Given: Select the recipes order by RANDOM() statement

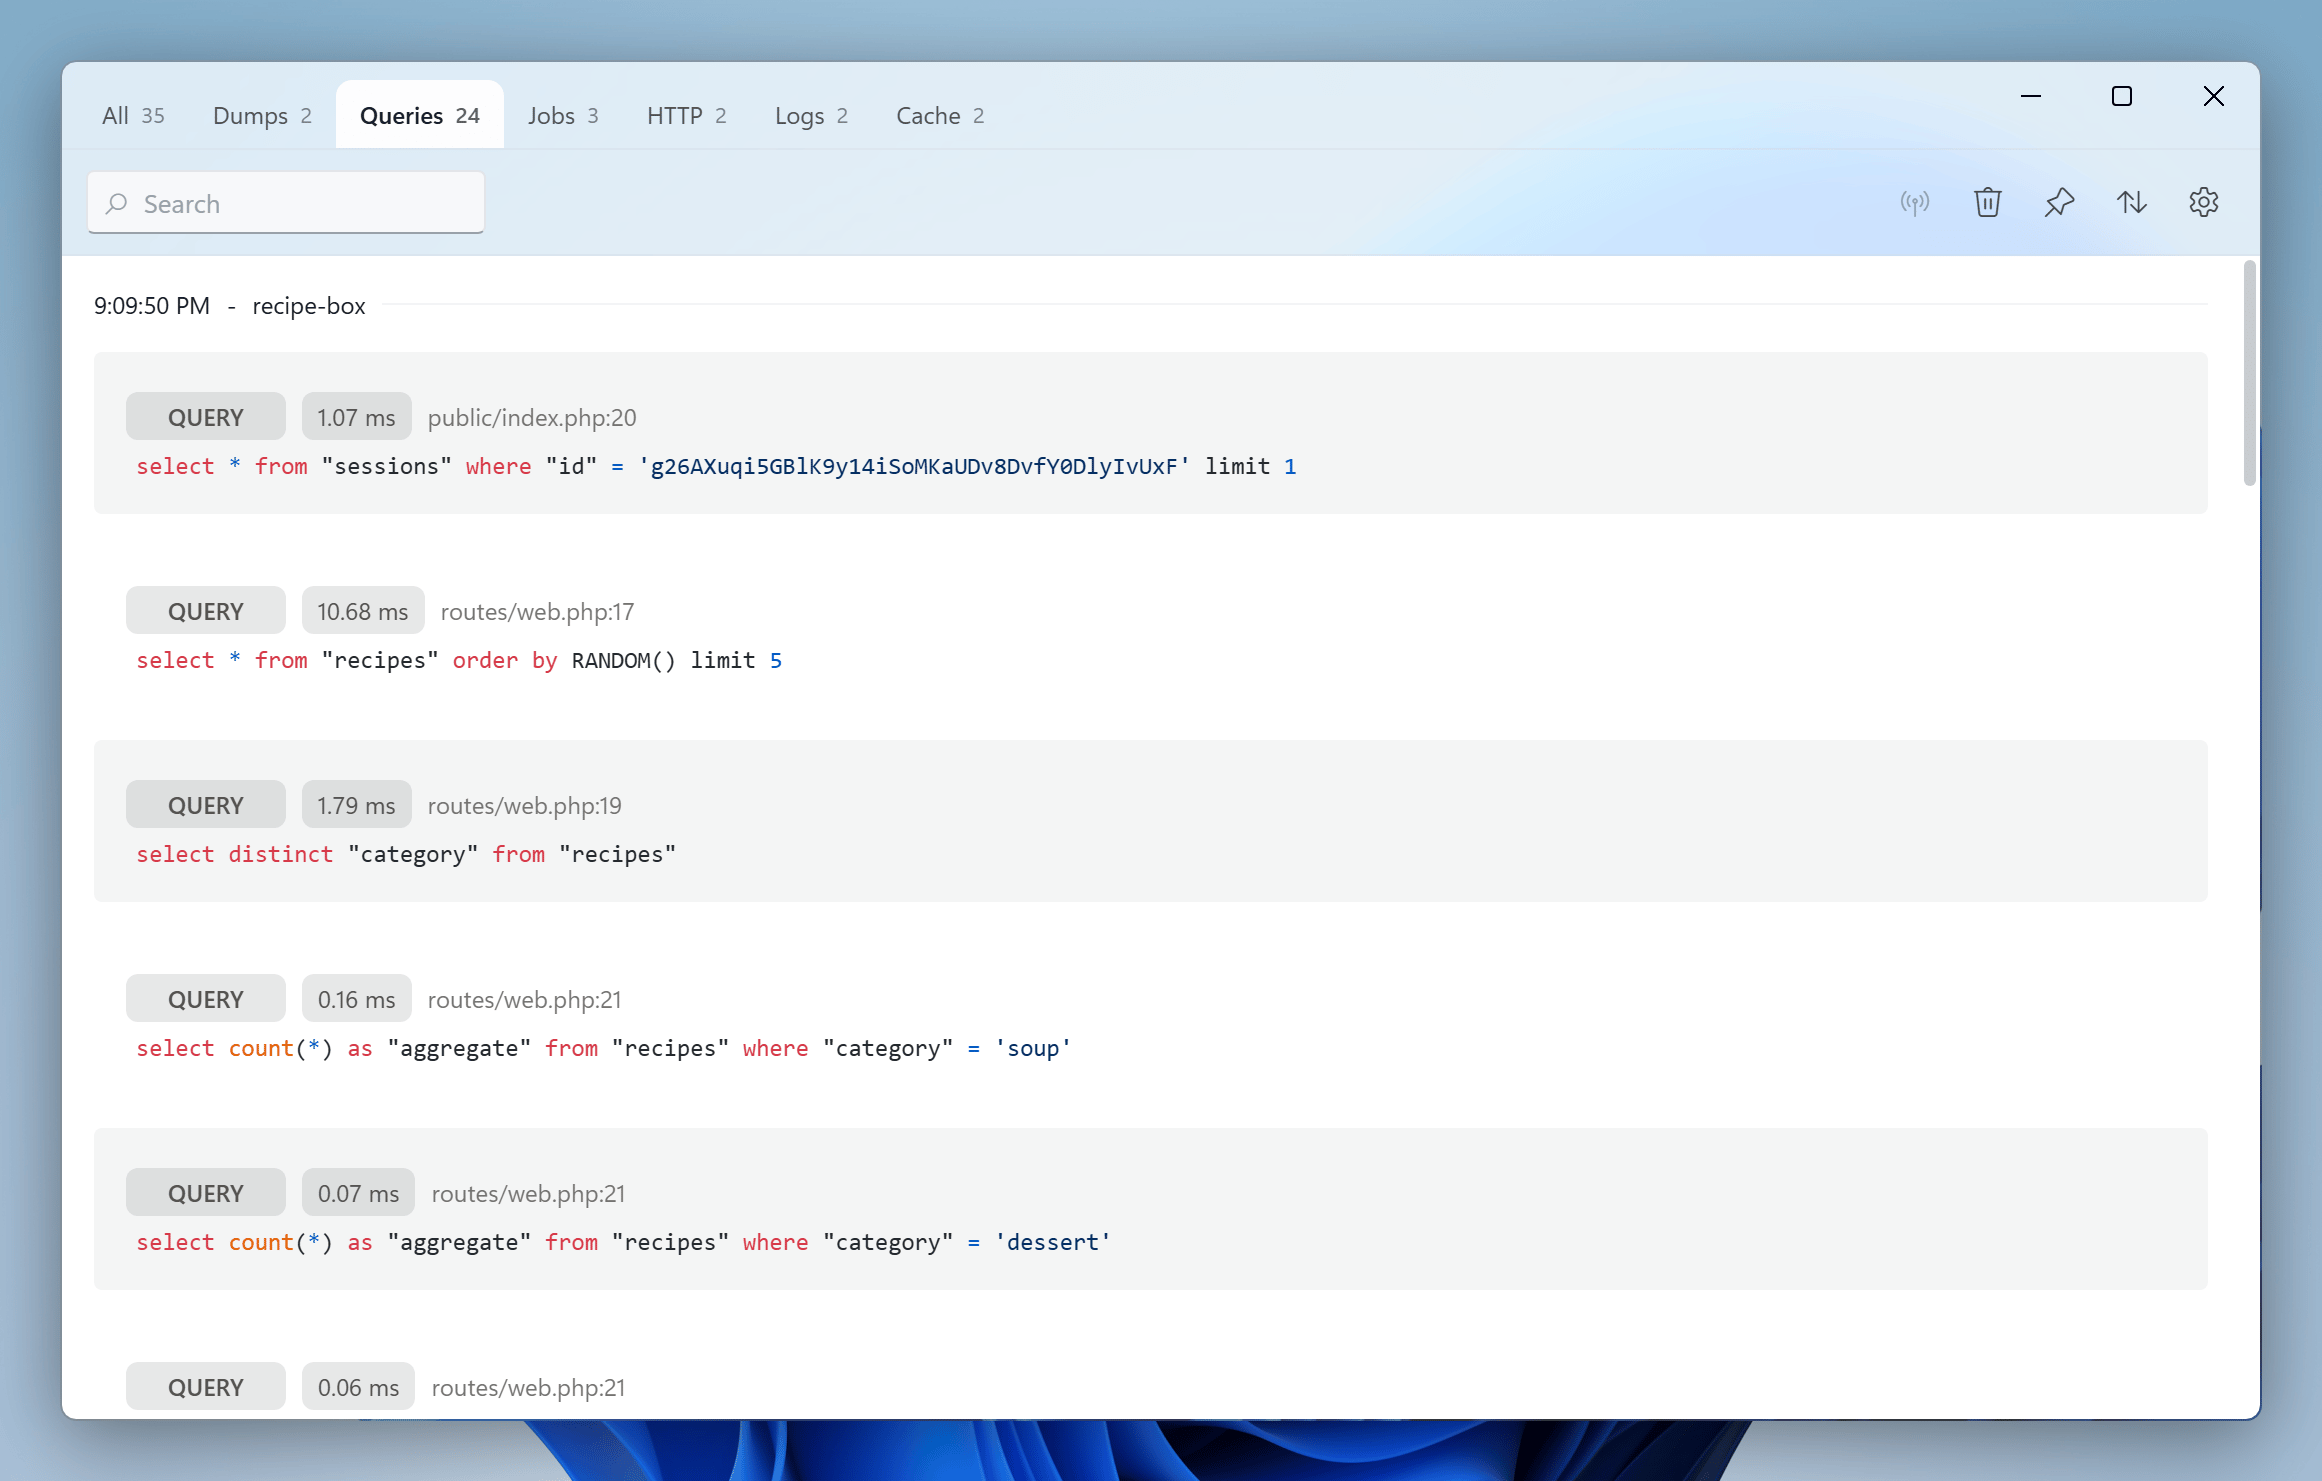Looking at the screenshot, I should (x=459, y=661).
